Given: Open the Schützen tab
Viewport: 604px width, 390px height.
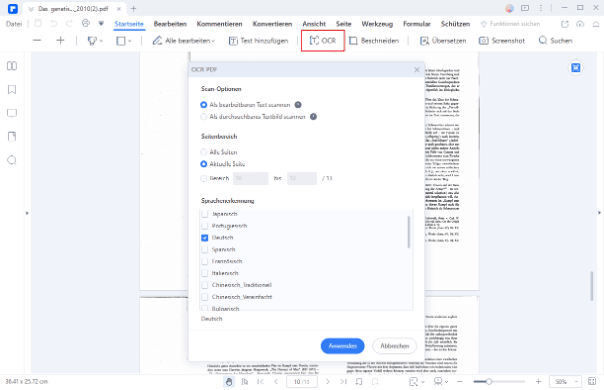Looking at the screenshot, I should pos(455,24).
